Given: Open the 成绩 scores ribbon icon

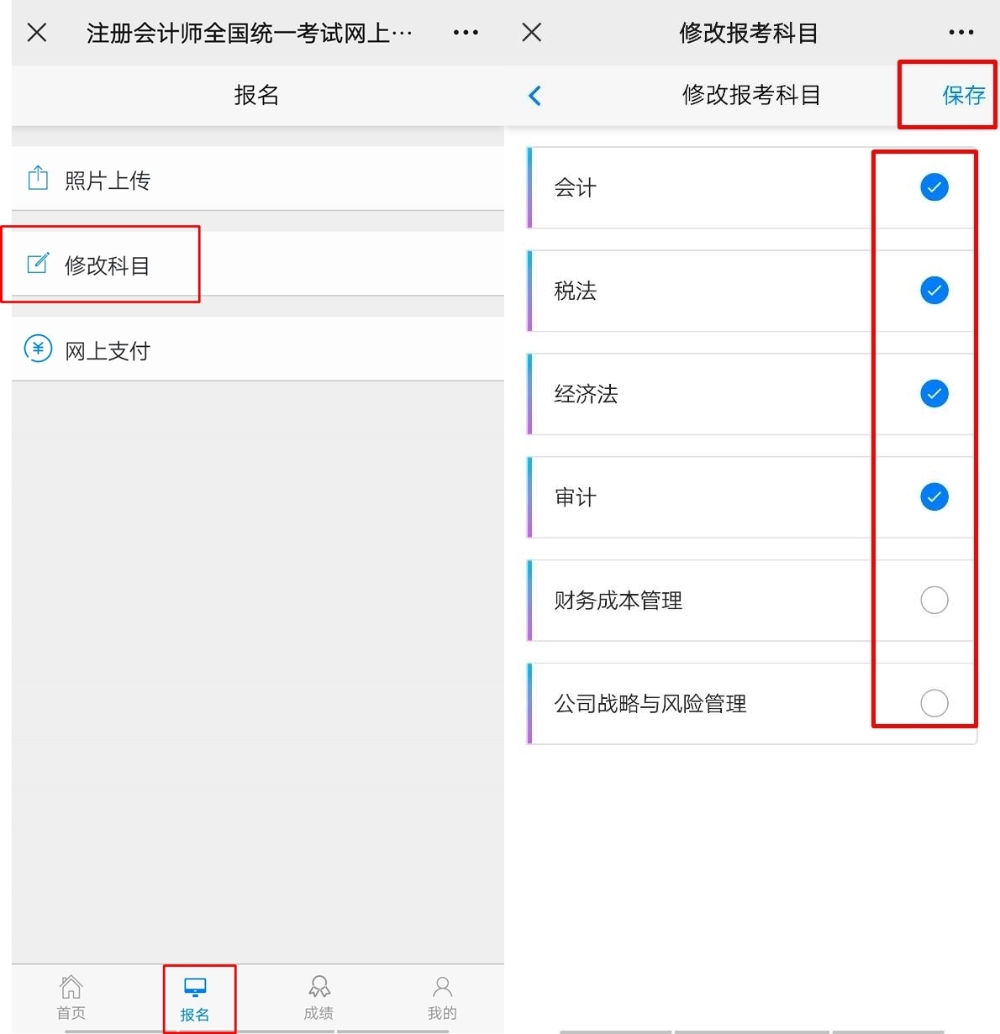Looking at the screenshot, I should coord(318,988).
